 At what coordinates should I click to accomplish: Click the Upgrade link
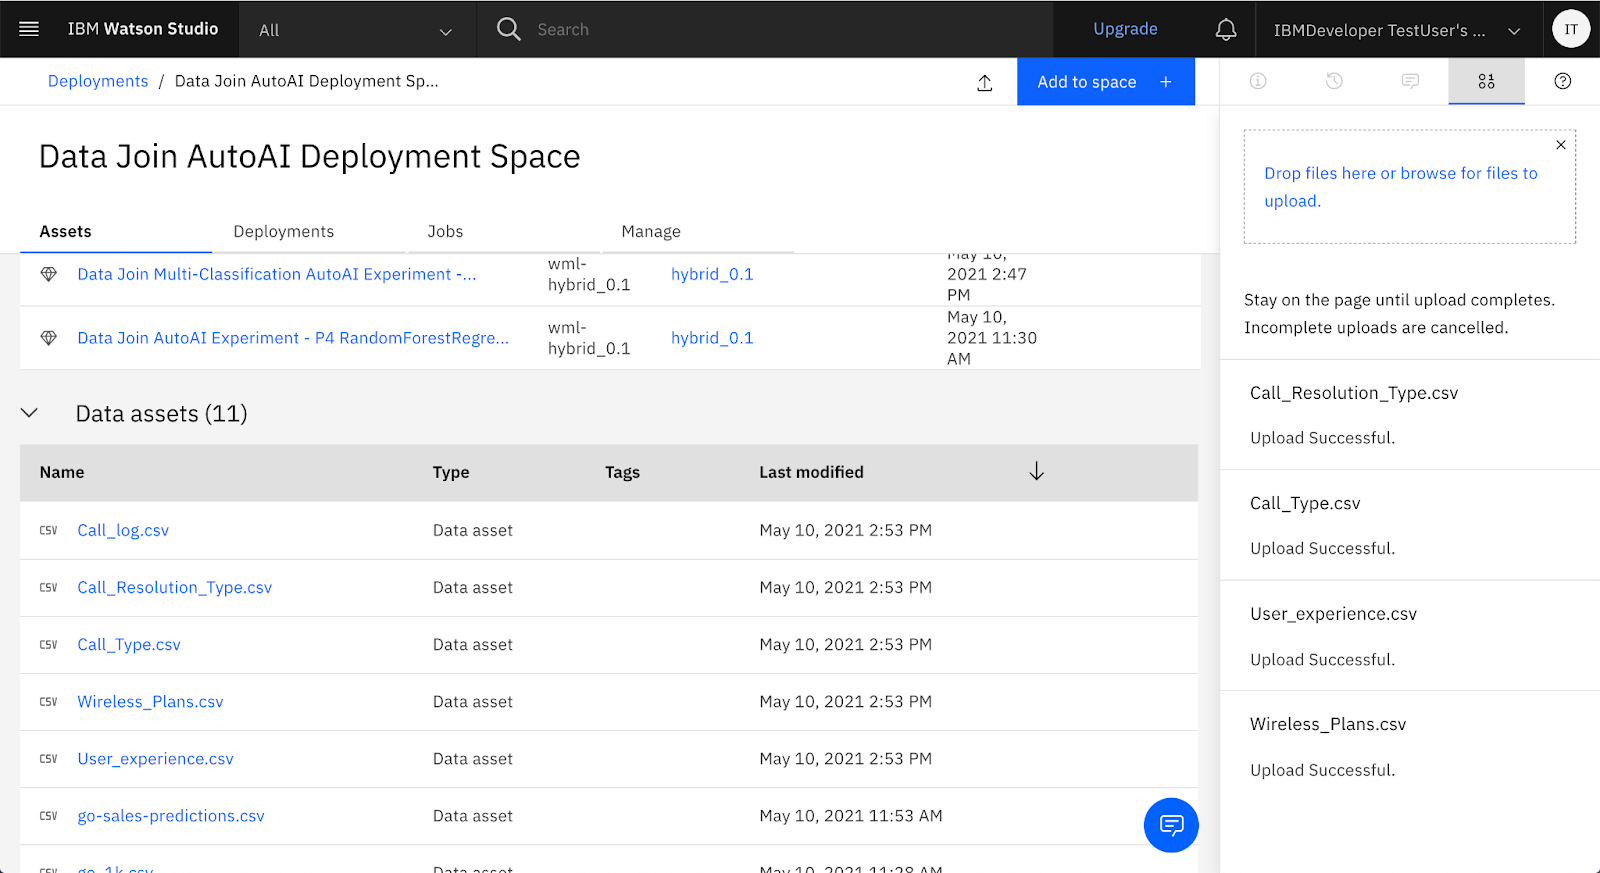click(x=1125, y=29)
